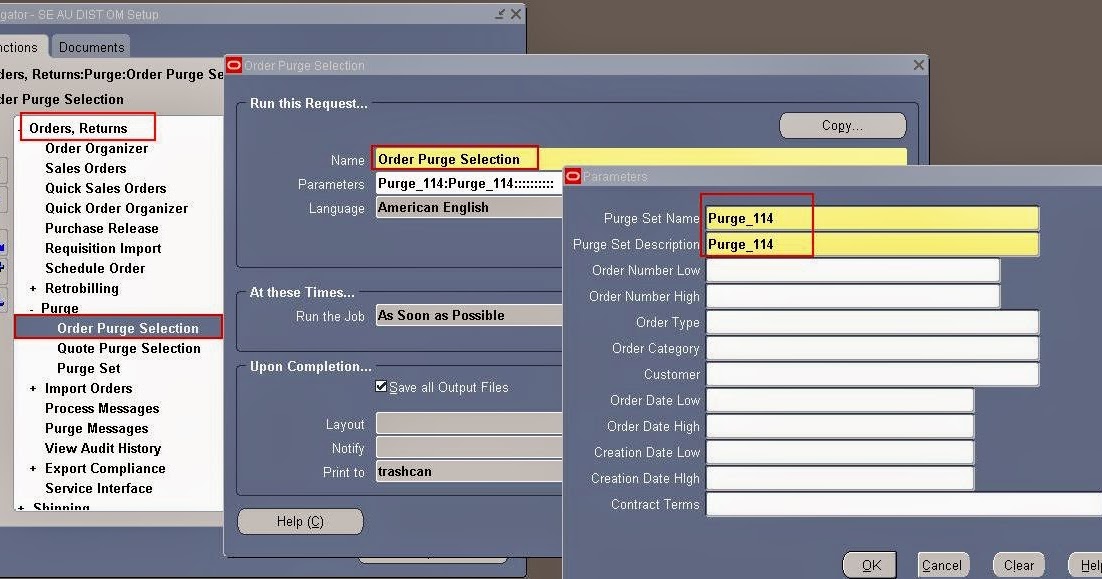The image size is (1102, 579).
Task: Open the Order Organizer
Action: [x=99, y=148]
